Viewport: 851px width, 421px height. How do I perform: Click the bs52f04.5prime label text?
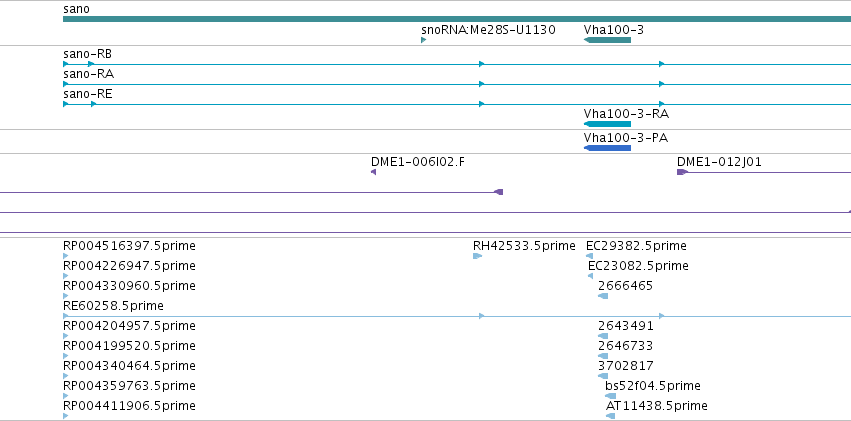click(x=653, y=386)
